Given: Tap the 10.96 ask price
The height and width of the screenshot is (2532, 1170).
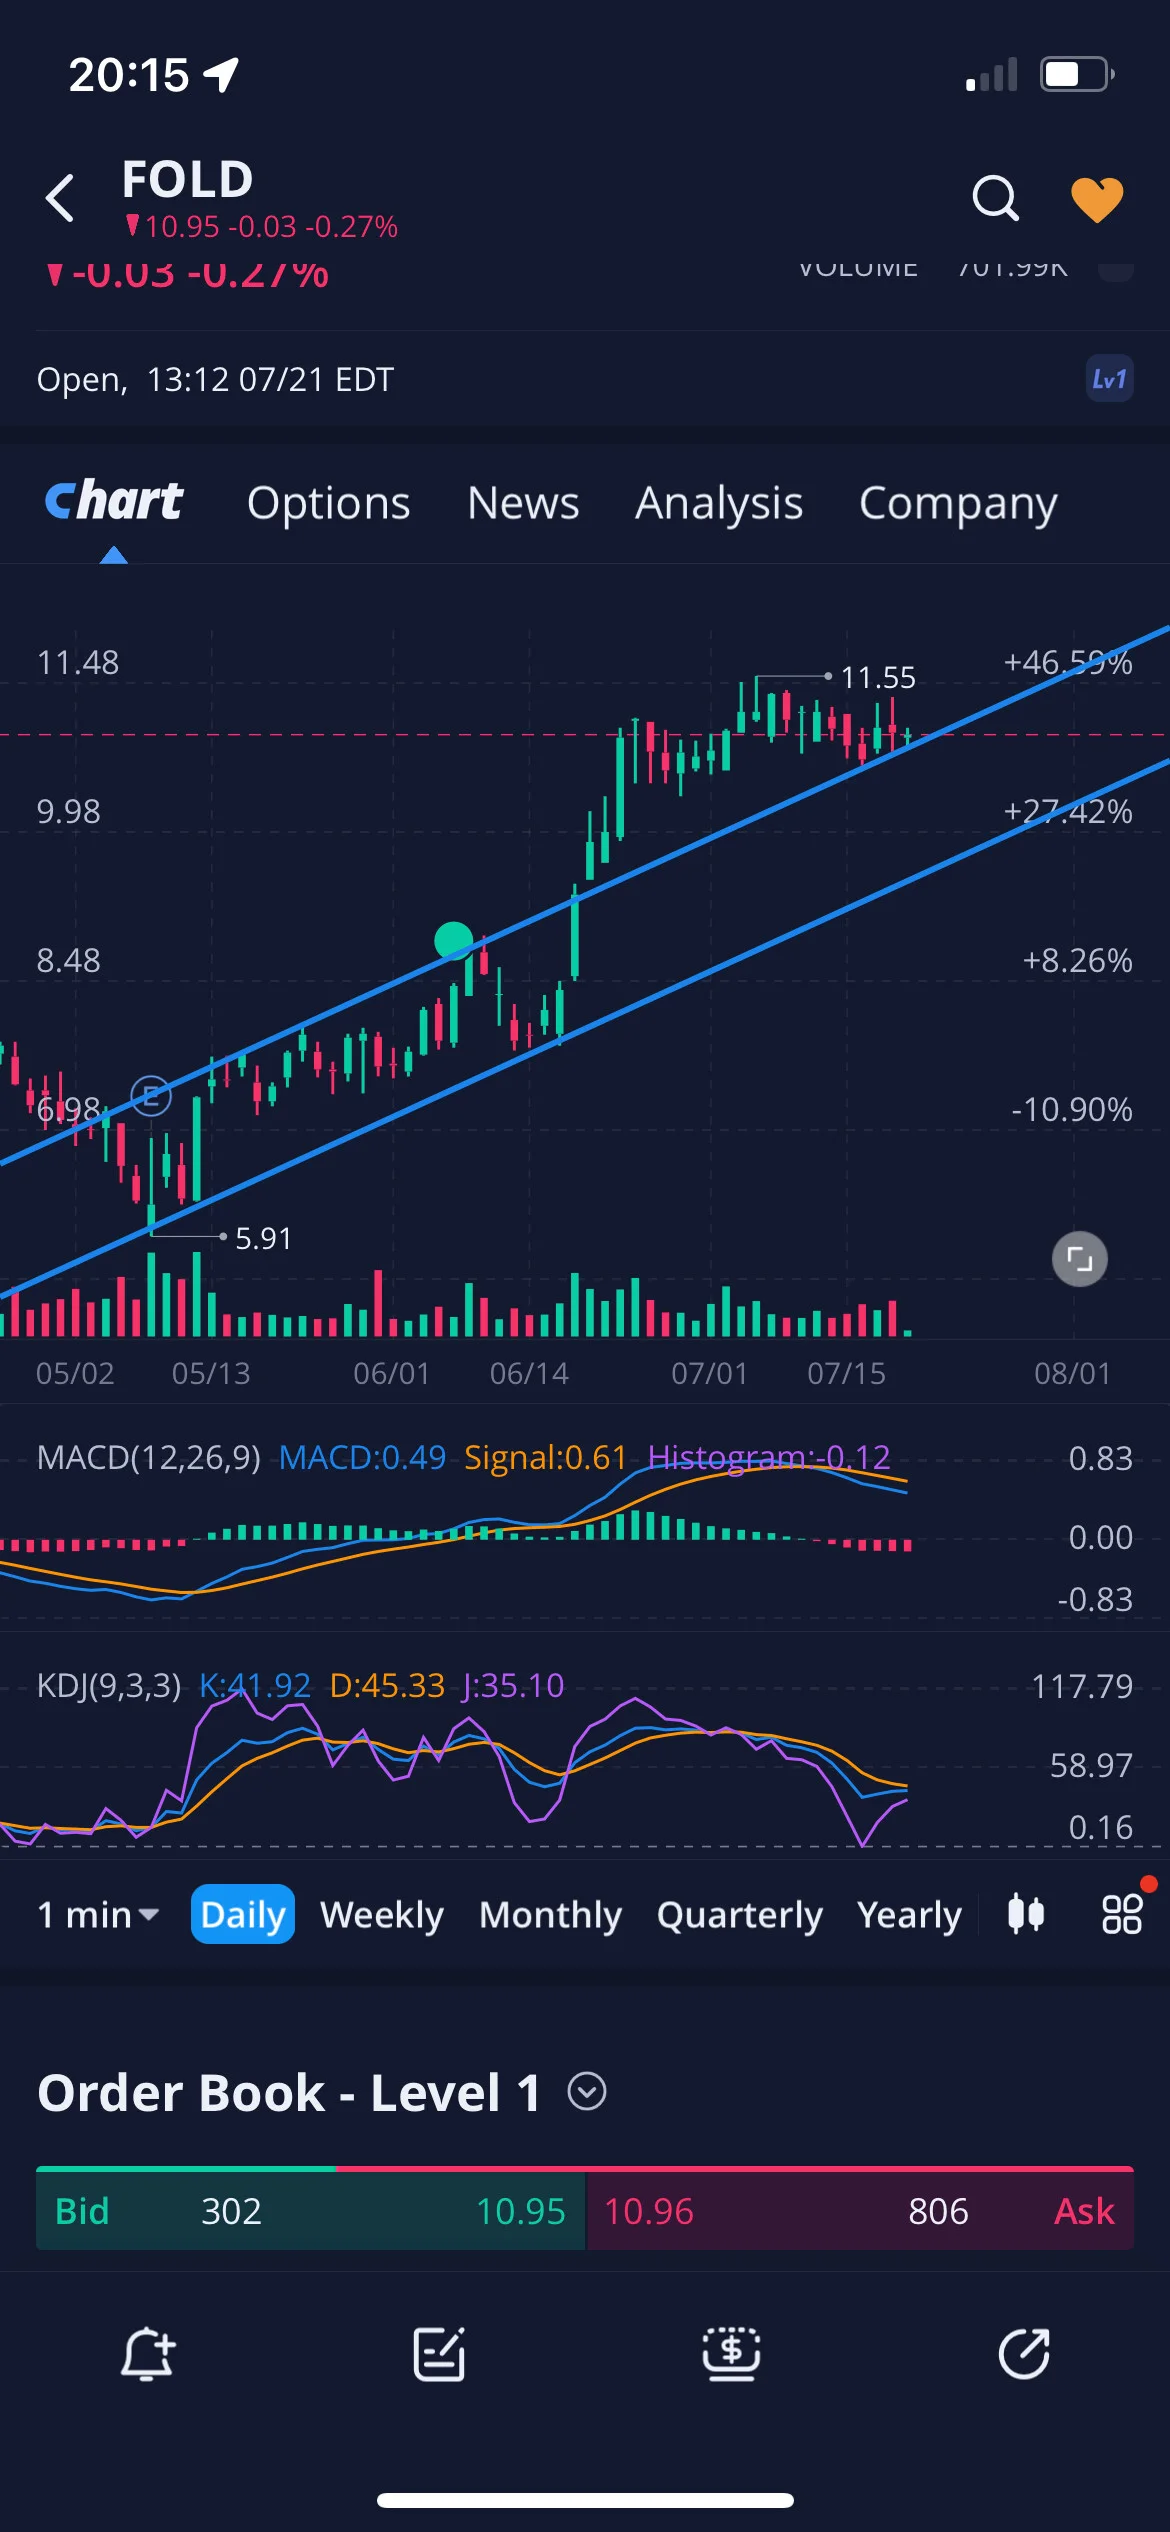Looking at the screenshot, I should pyautogui.click(x=649, y=2211).
